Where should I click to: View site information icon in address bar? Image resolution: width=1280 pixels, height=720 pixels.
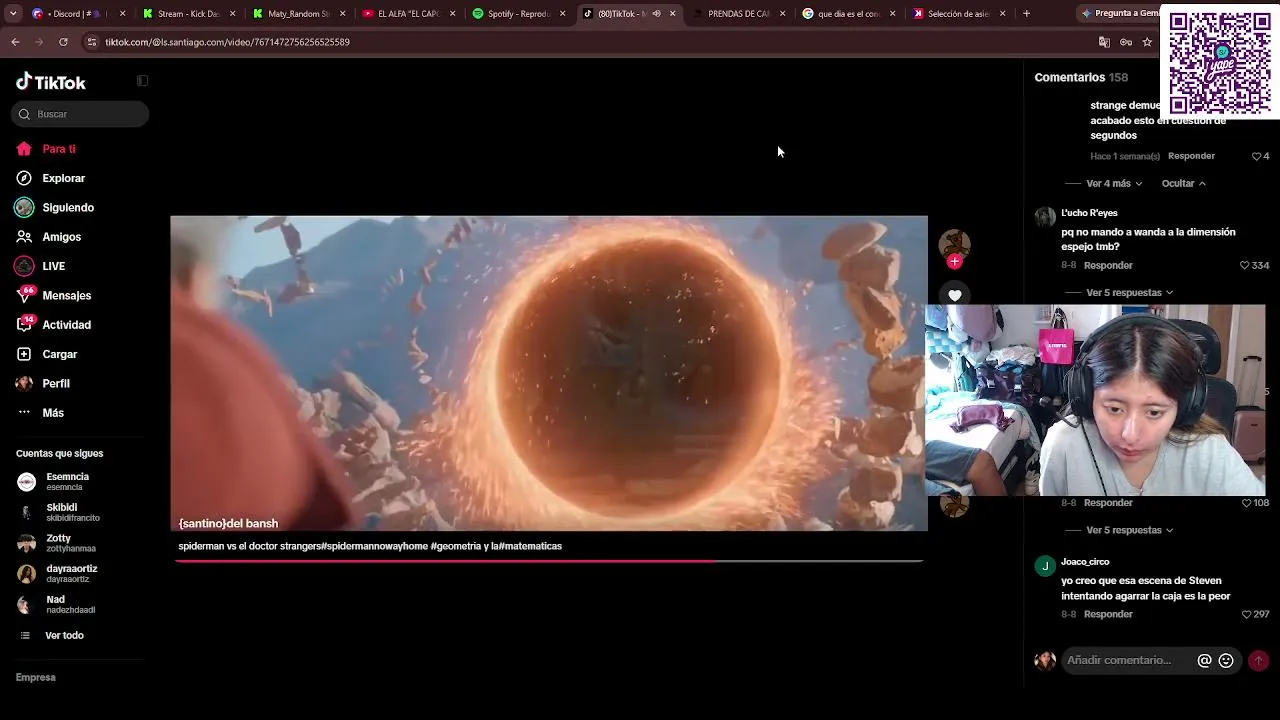(92, 42)
